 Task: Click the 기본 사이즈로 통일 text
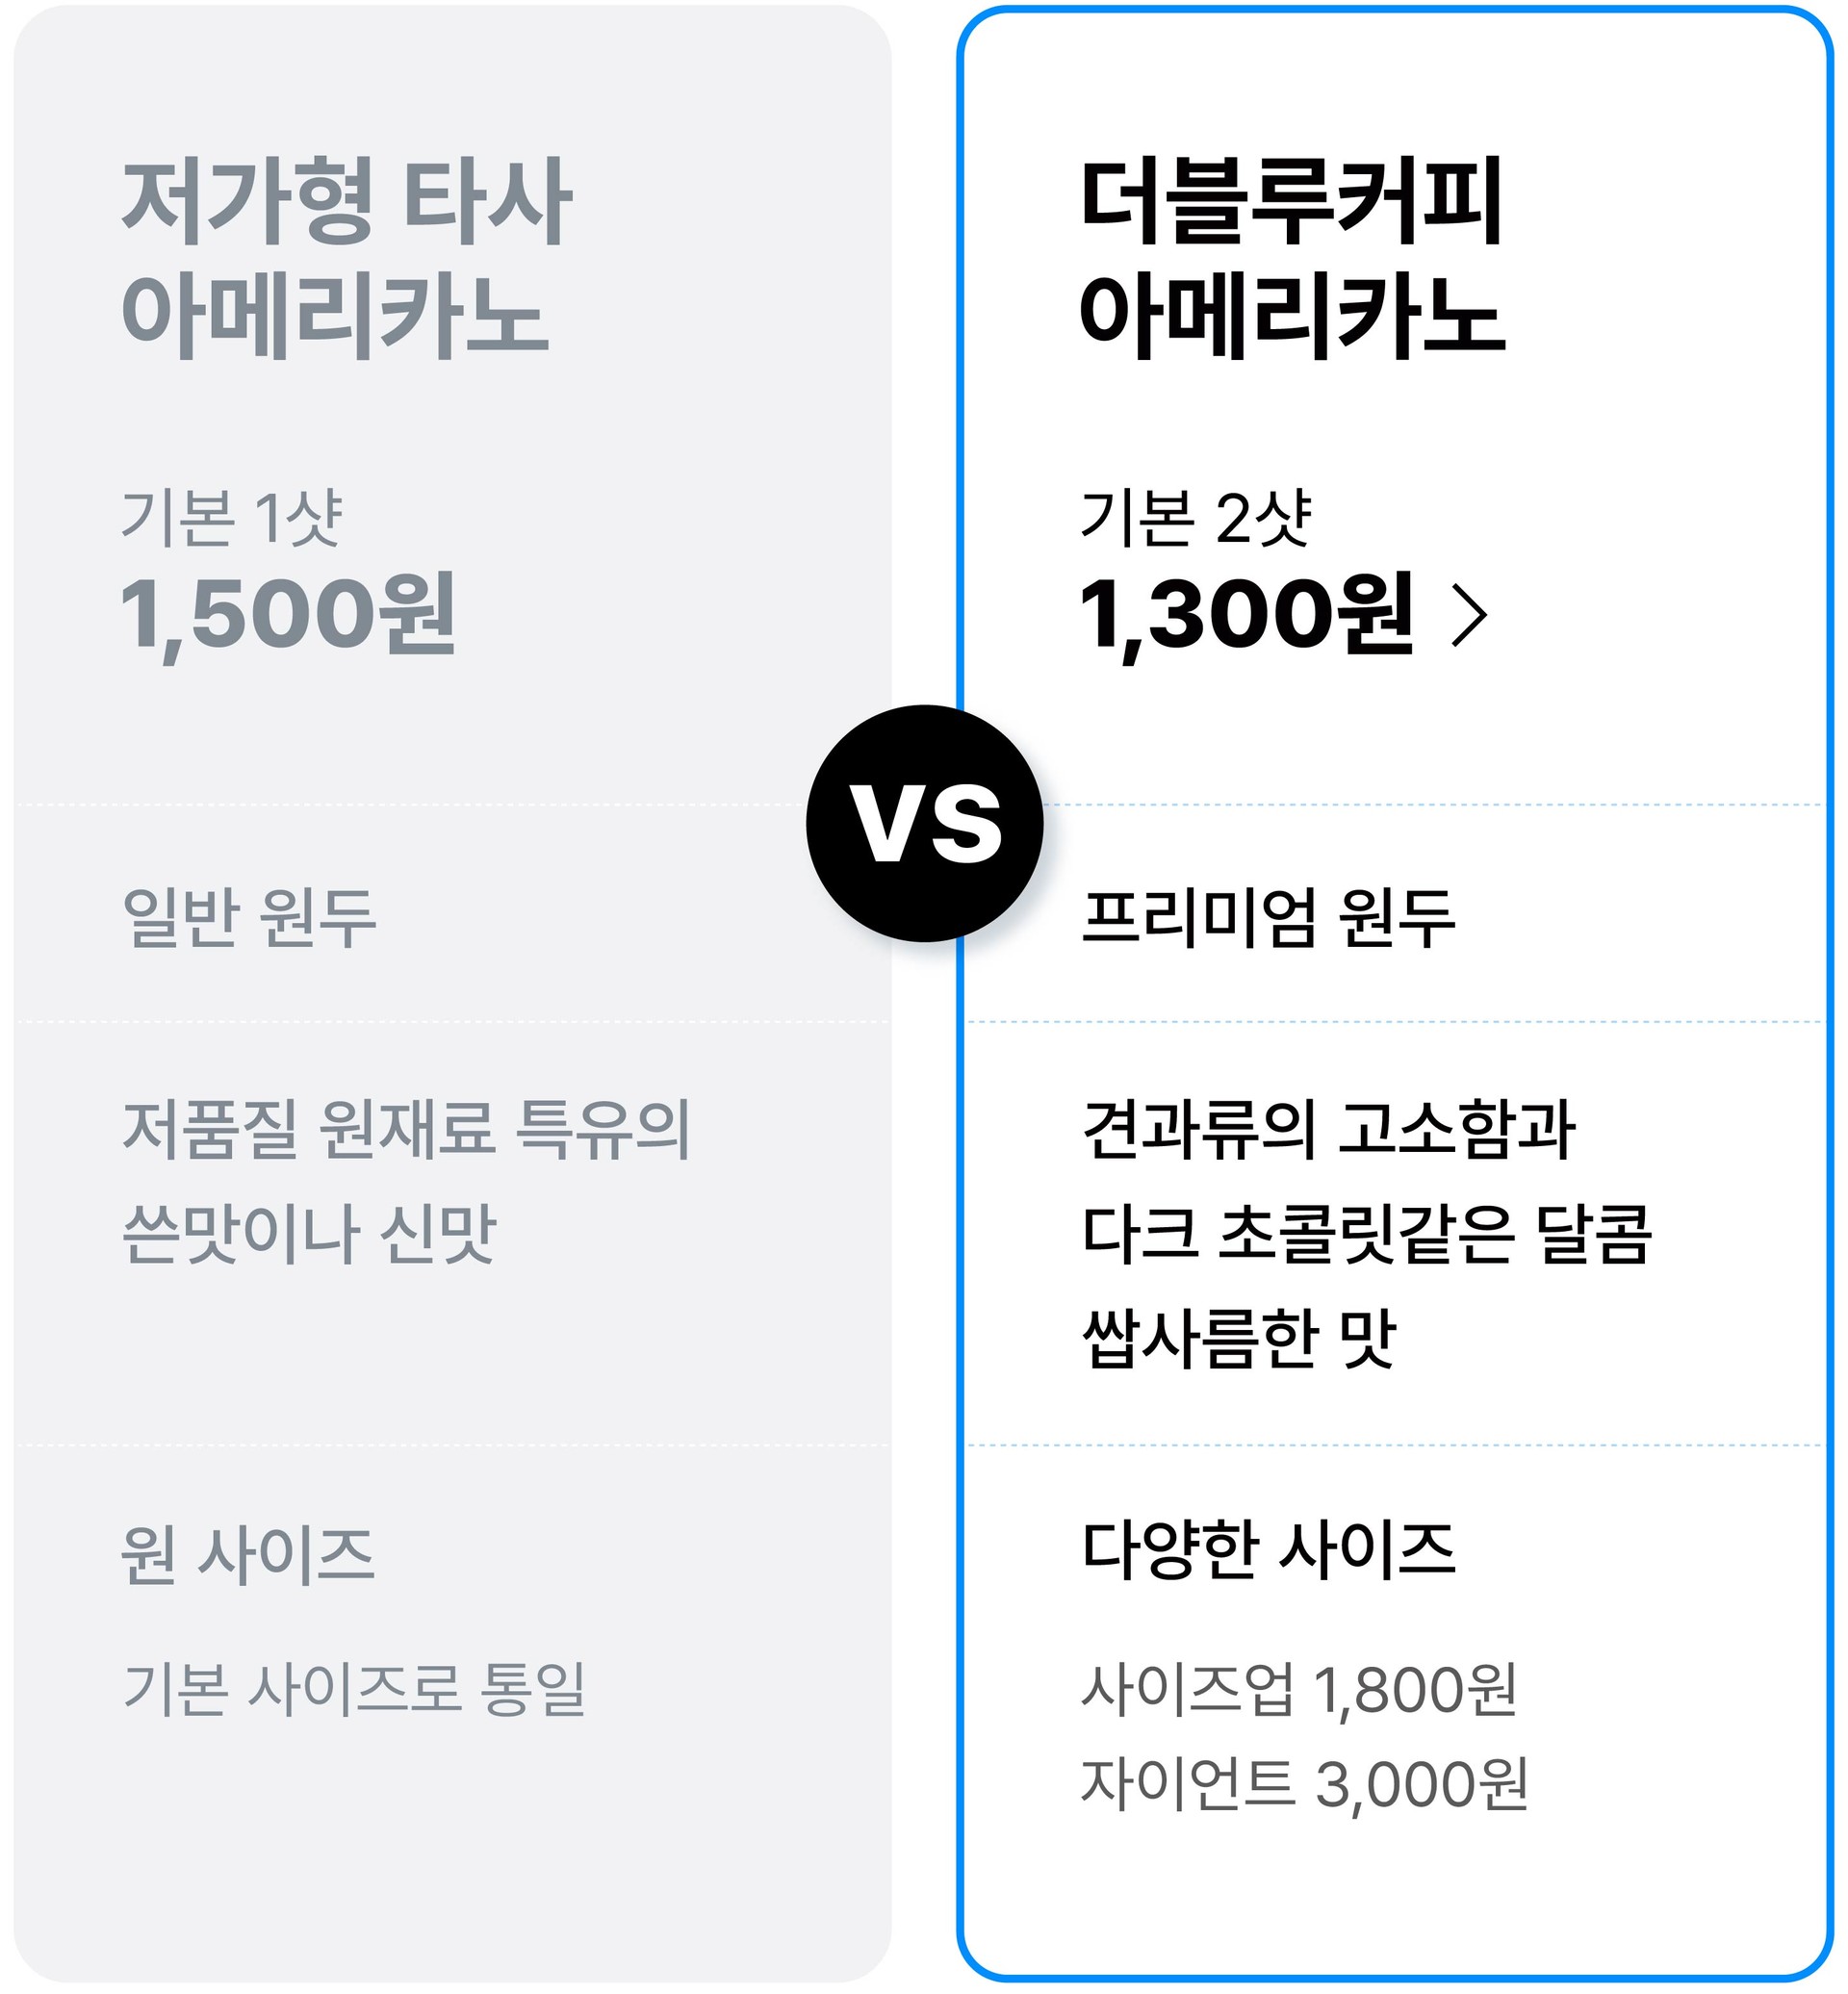pyautogui.click(x=354, y=1689)
